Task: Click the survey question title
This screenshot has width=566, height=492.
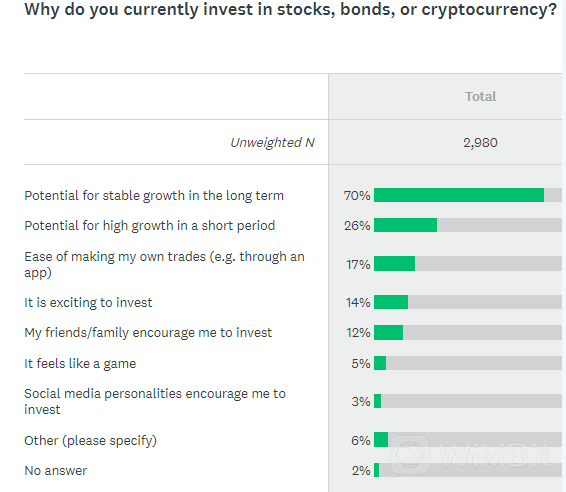Action: click(291, 10)
